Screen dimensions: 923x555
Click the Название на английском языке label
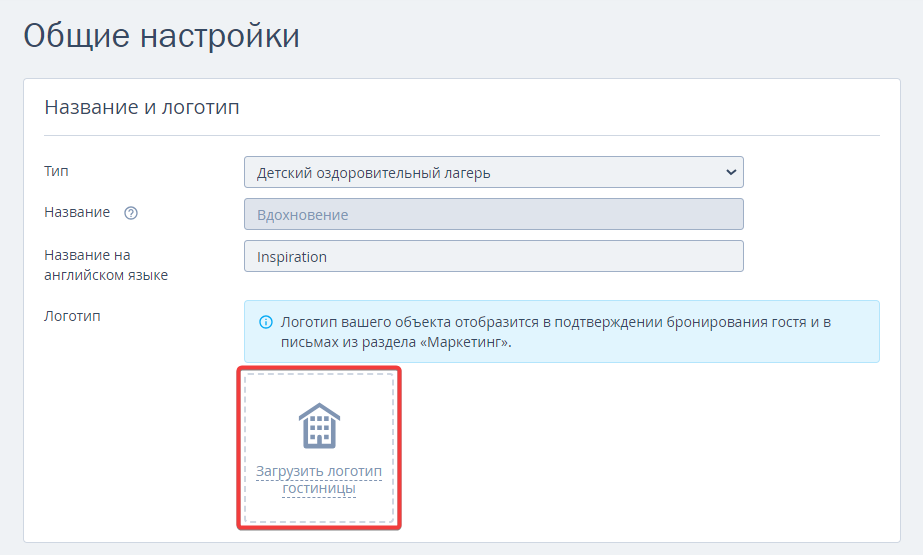[106, 265]
